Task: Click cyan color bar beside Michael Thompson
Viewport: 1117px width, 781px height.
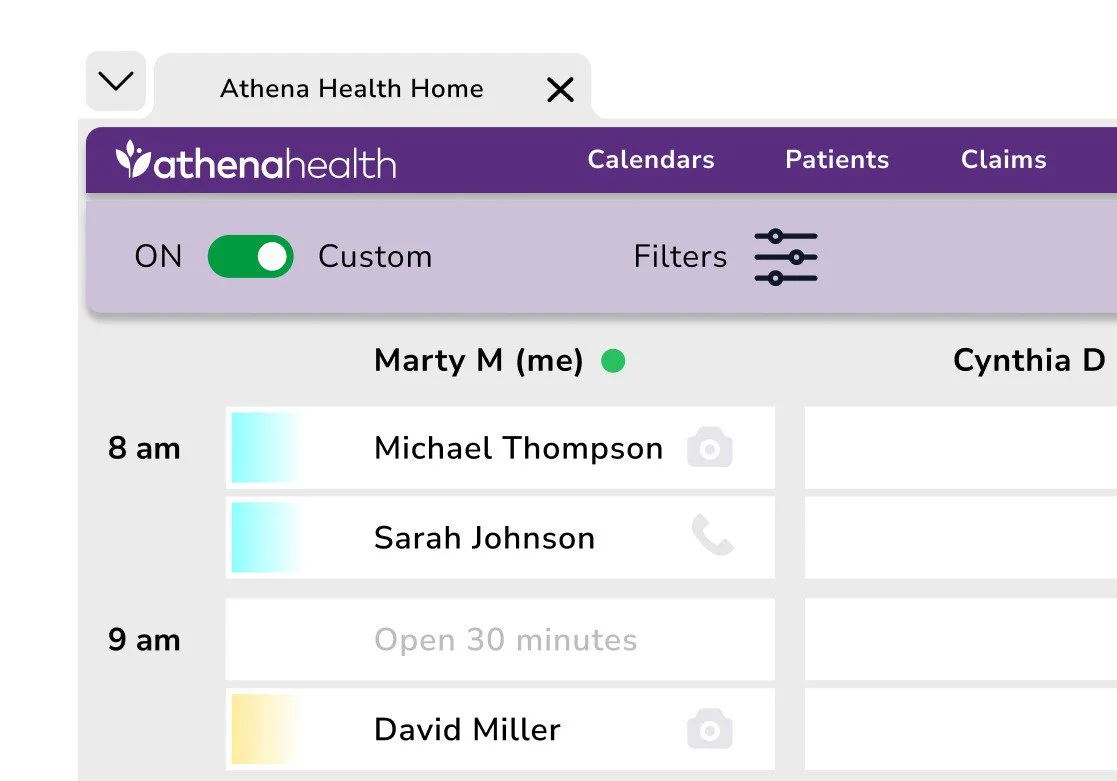Action: pyautogui.click(x=265, y=448)
